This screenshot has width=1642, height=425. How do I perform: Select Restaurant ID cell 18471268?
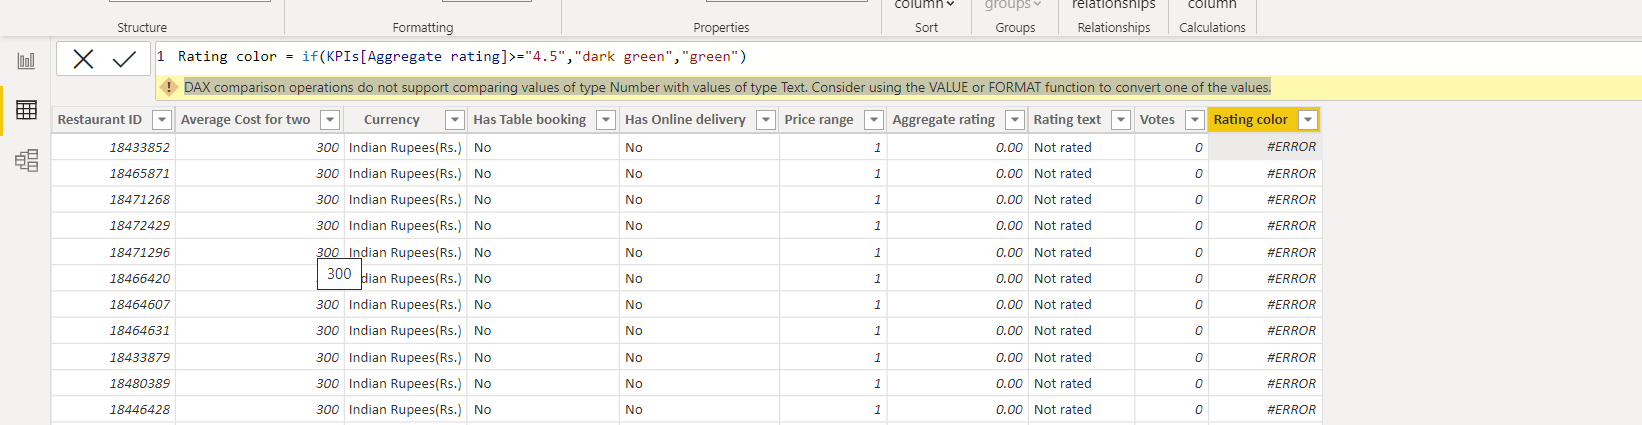click(x=113, y=199)
